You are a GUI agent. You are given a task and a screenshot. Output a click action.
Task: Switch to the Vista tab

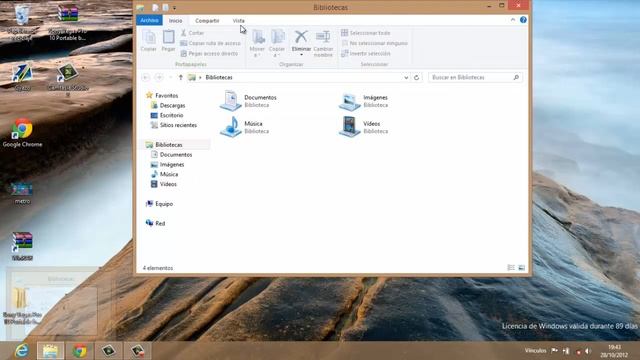[238, 20]
